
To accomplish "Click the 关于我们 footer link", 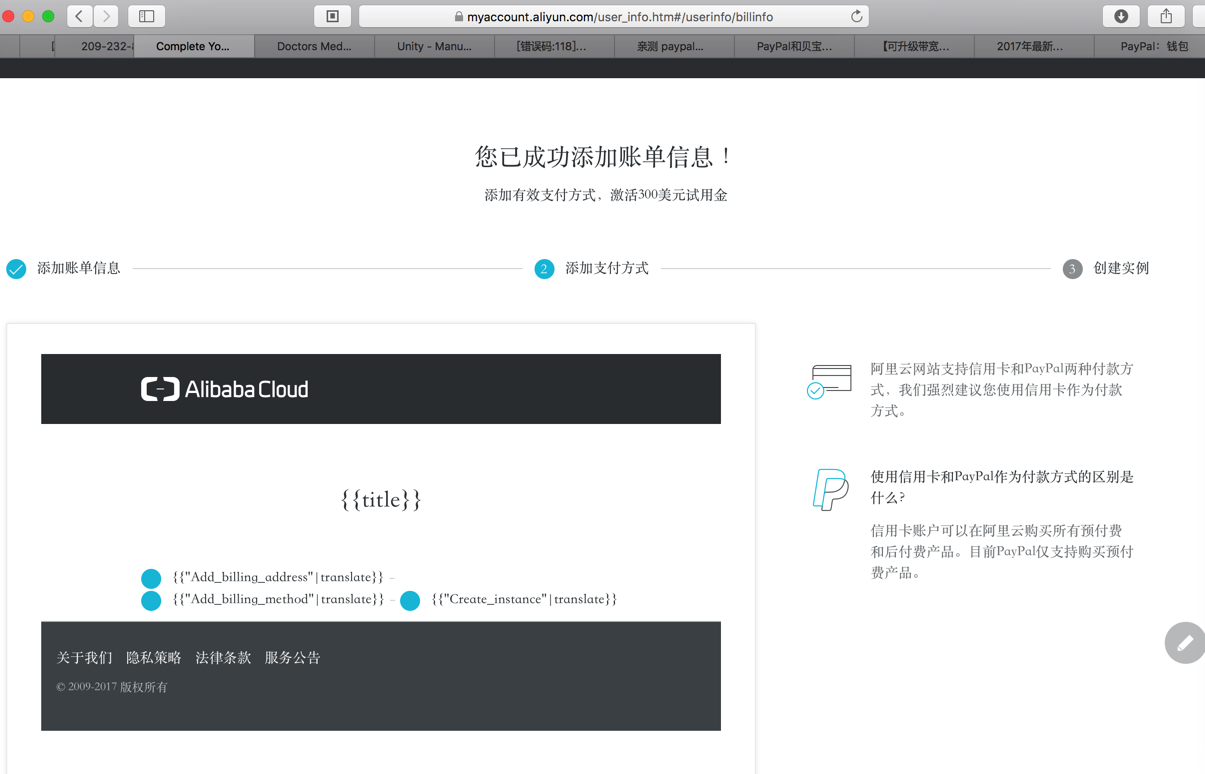I will tap(84, 657).
